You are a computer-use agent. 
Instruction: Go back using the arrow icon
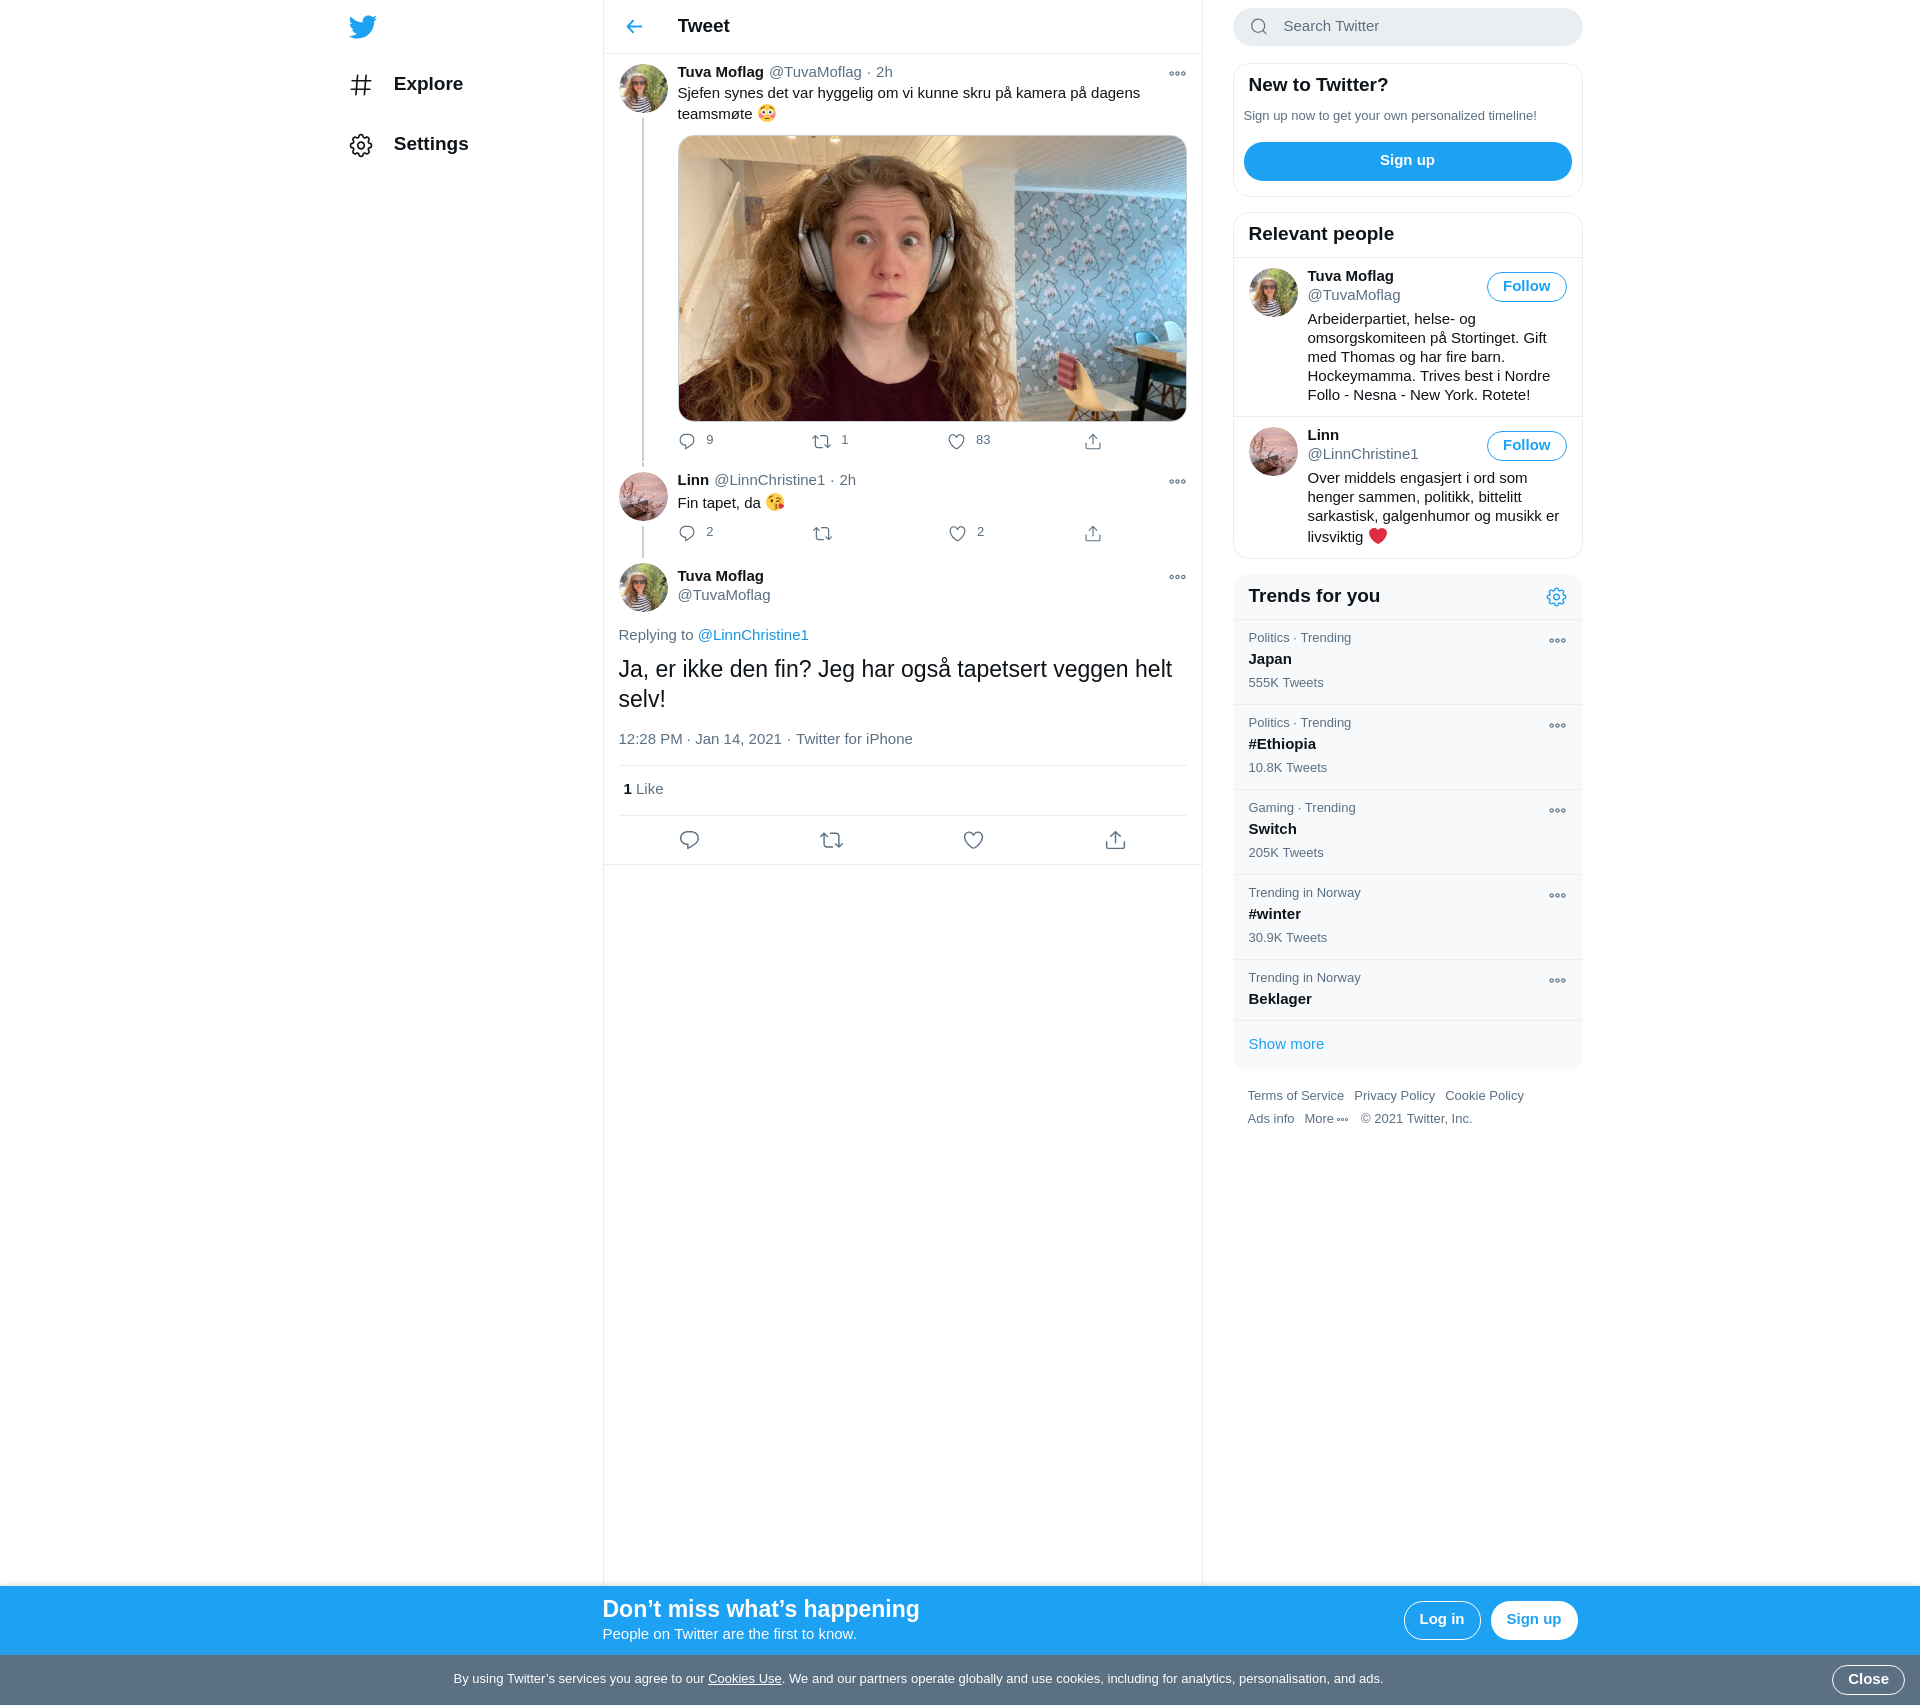tap(634, 27)
